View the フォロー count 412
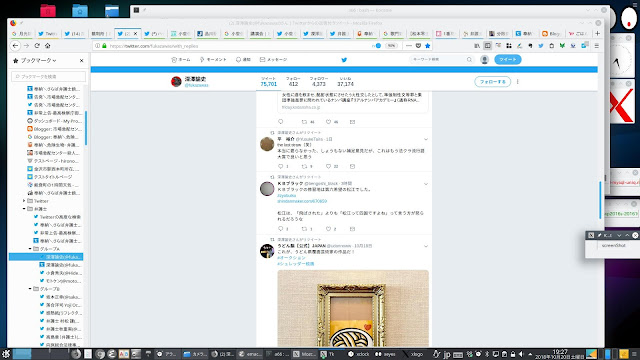 293,82
